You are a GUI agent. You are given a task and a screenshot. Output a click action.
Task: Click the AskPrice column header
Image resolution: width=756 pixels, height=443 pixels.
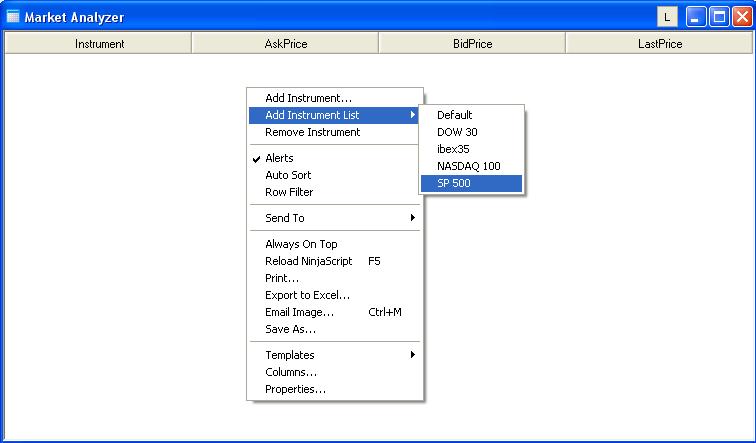tap(285, 44)
